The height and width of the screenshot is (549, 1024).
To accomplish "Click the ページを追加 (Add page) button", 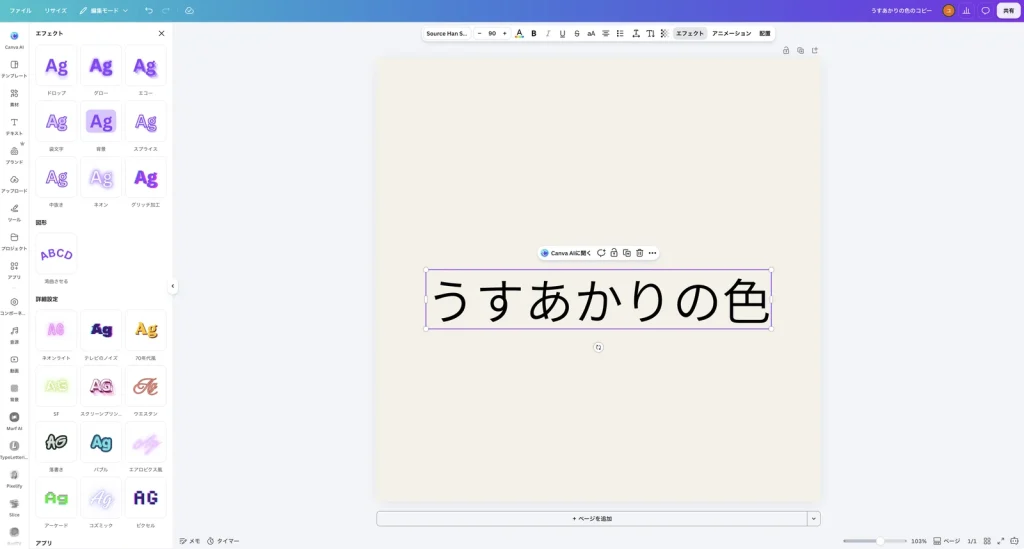I will (592, 518).
